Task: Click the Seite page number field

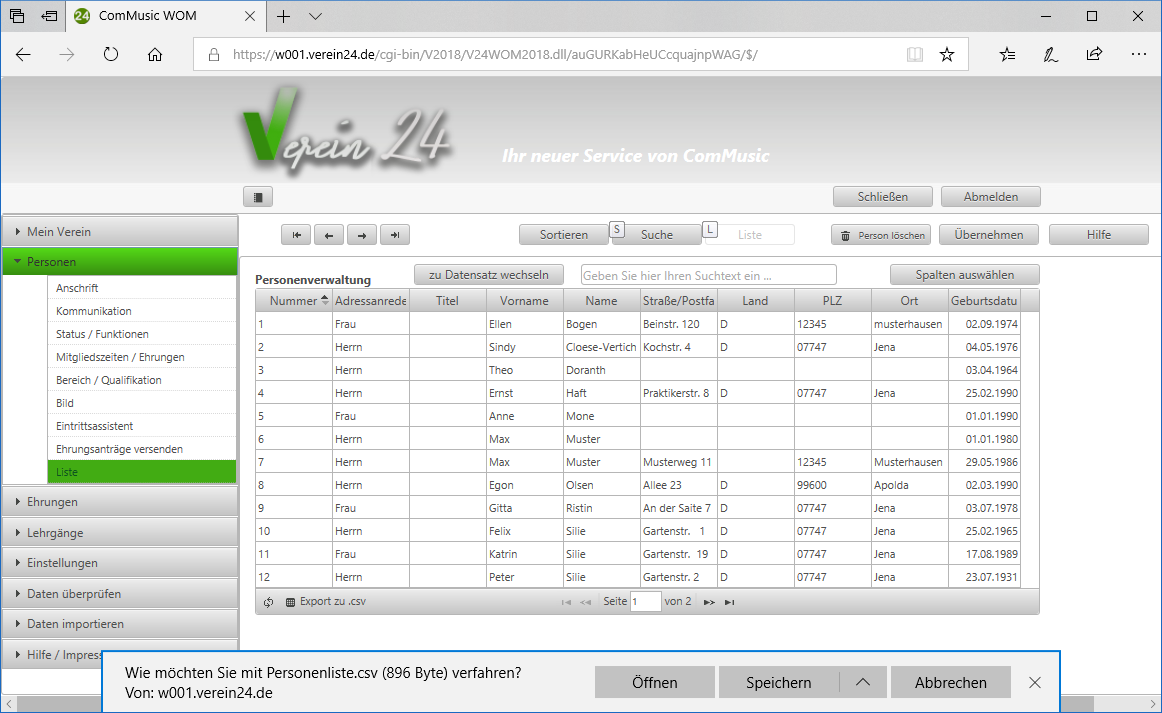Action: click(x=645, y=602)
